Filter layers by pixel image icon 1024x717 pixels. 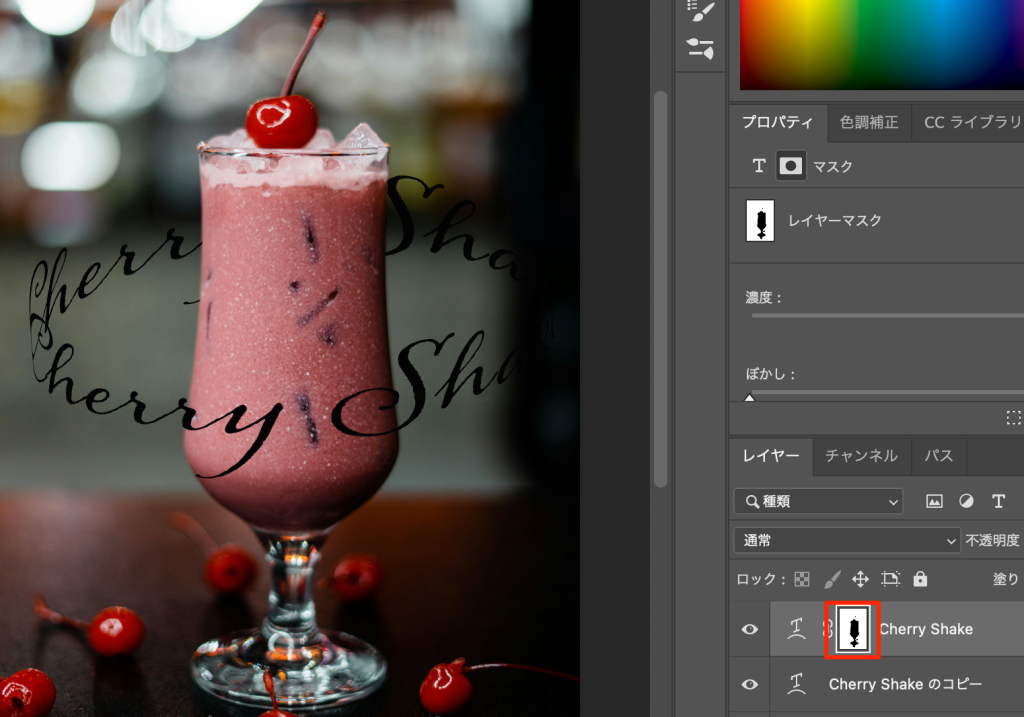click(934, 501)
